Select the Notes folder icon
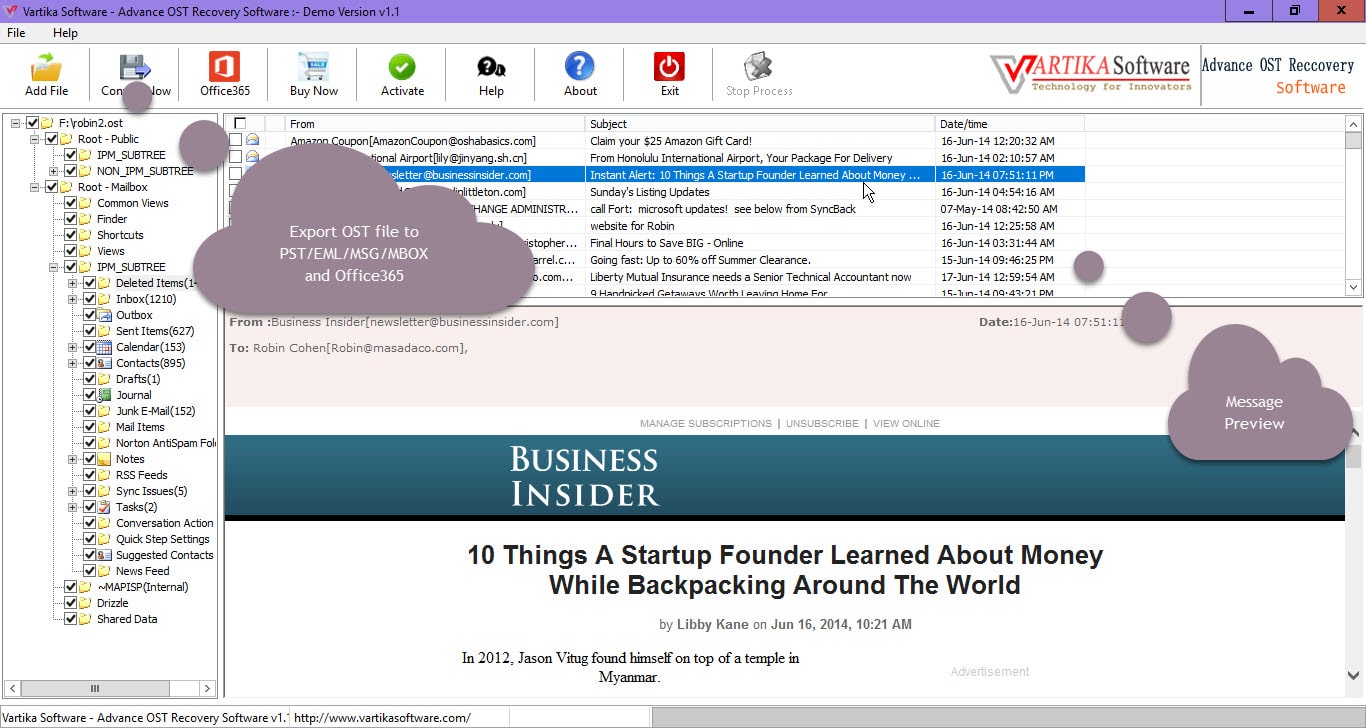This screenshot has height=728, width=1366. [105, 459]
